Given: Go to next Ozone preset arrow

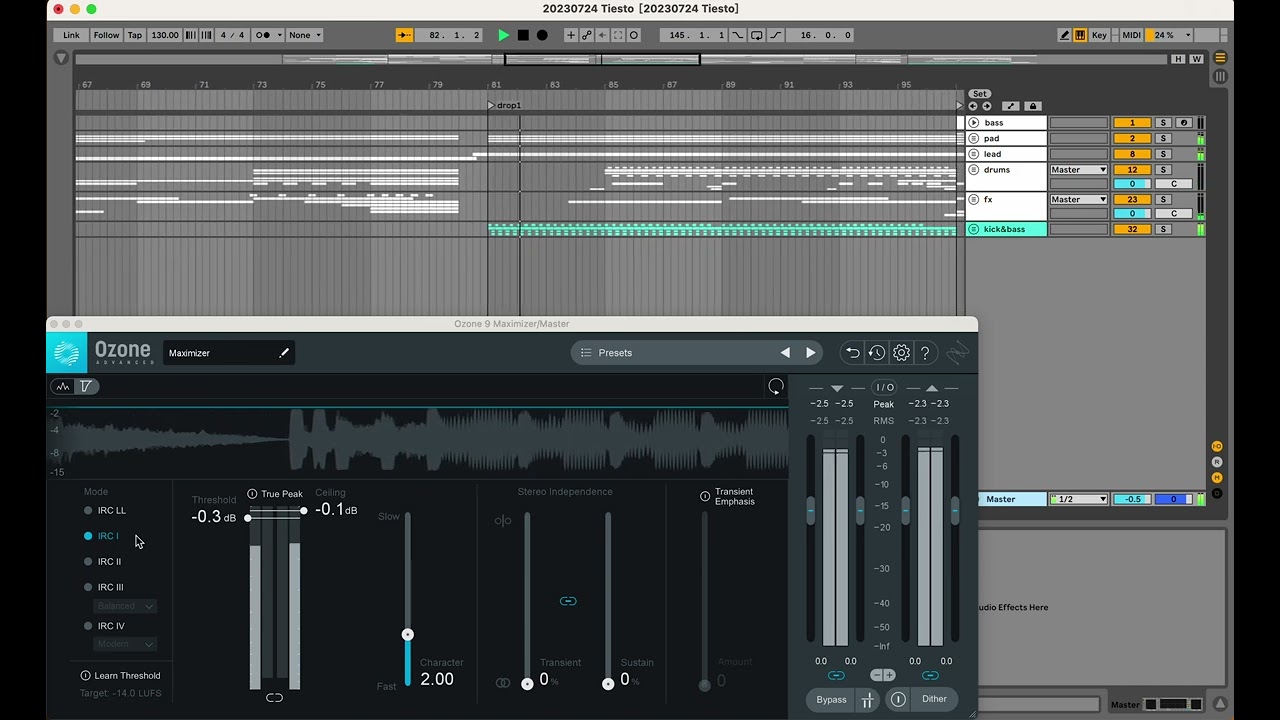Looking at the screenshot, I should coord(811,353).
